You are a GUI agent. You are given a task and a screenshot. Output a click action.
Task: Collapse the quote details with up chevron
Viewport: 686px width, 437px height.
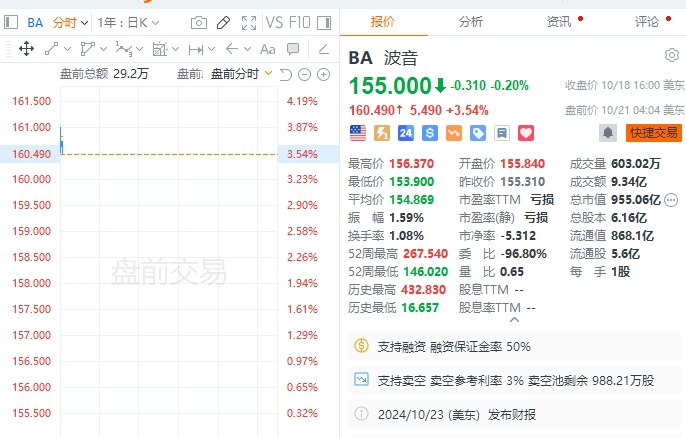tap(514, 320)
